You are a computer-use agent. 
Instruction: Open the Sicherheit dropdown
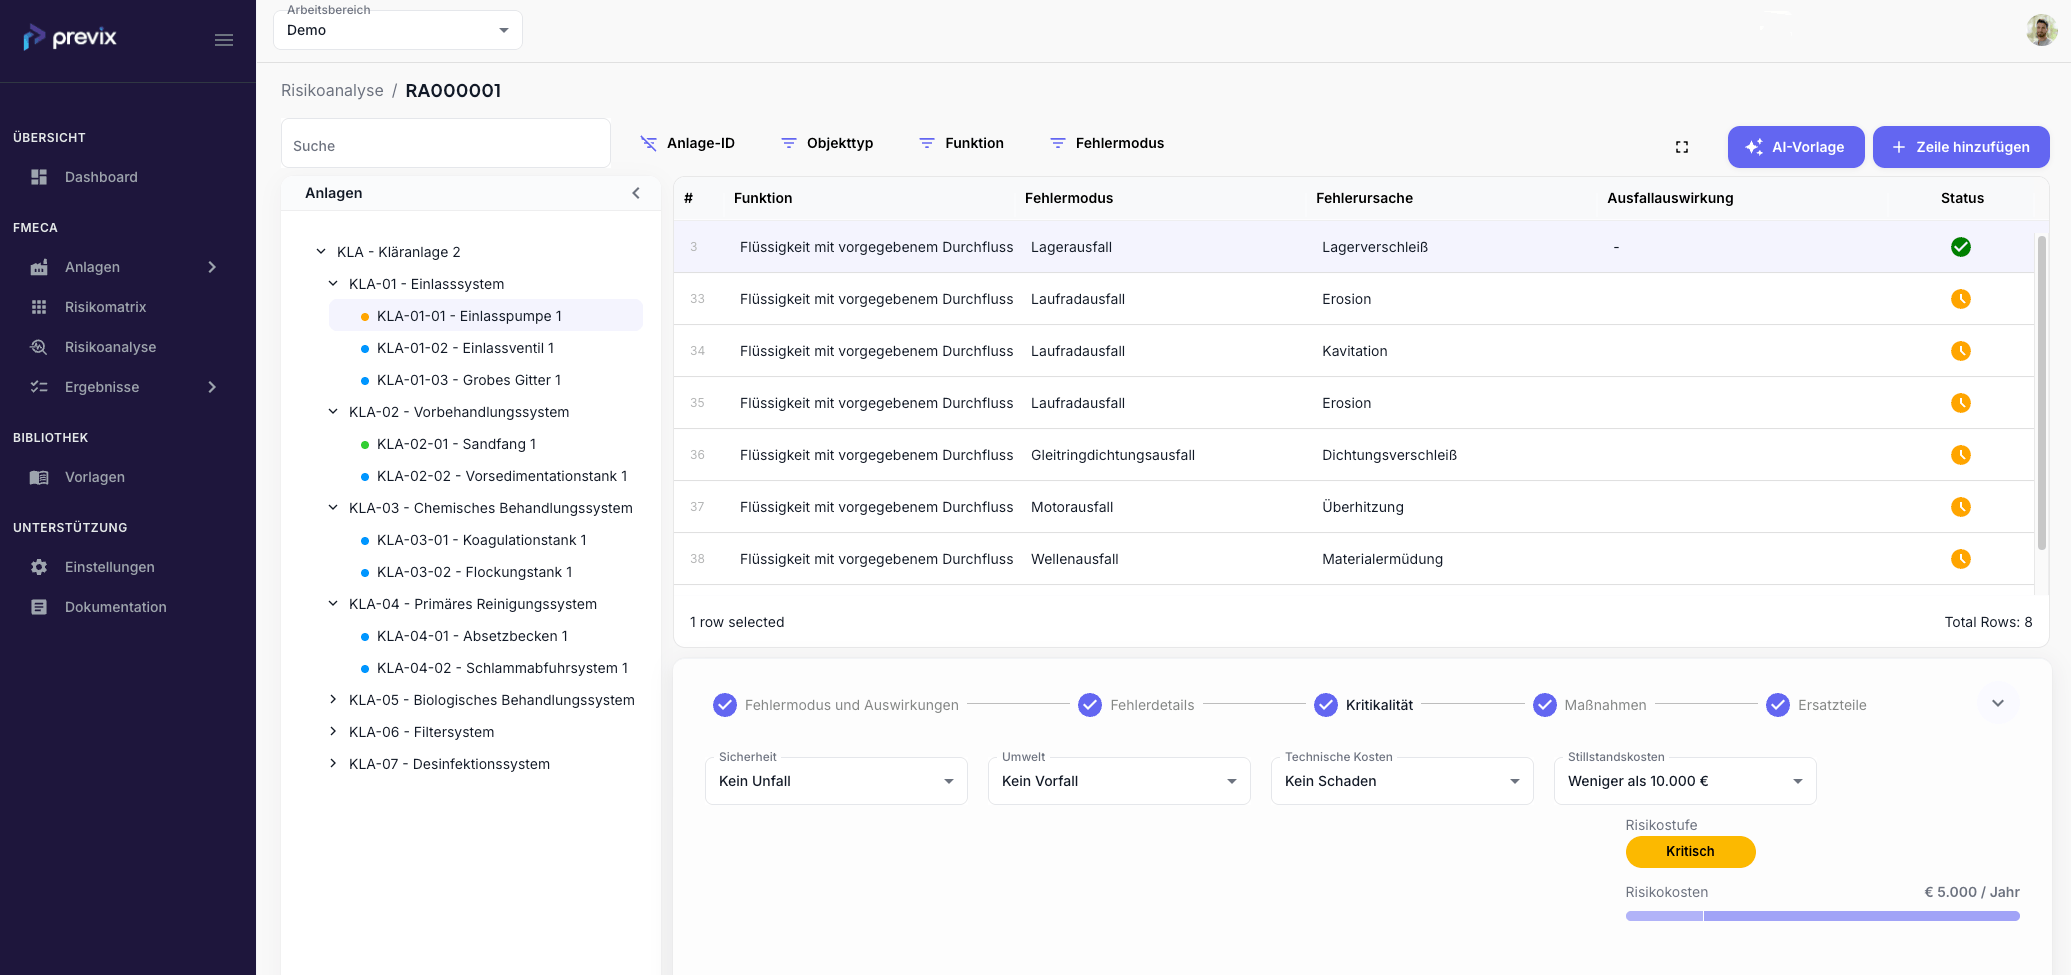[836, 781]
